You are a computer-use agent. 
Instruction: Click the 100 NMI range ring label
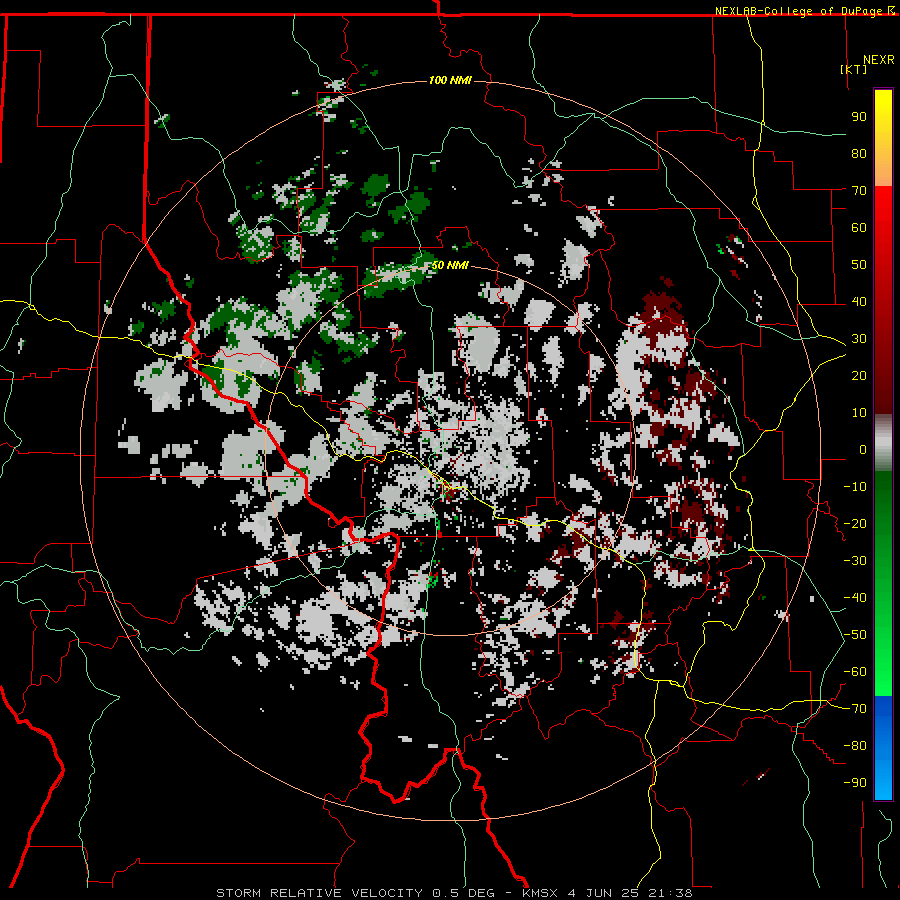pos(450,80)
